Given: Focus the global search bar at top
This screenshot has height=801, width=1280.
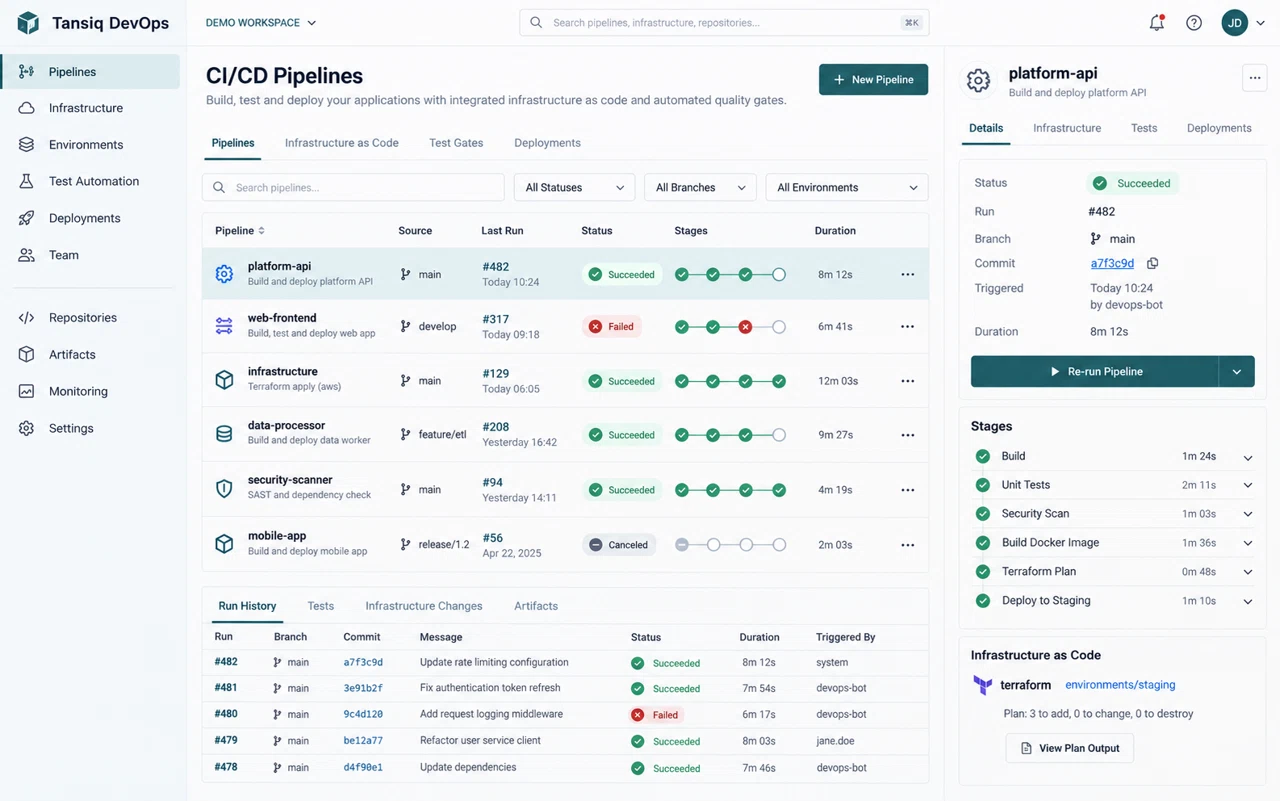Looking at the screenshot, I should pos(724,22).
